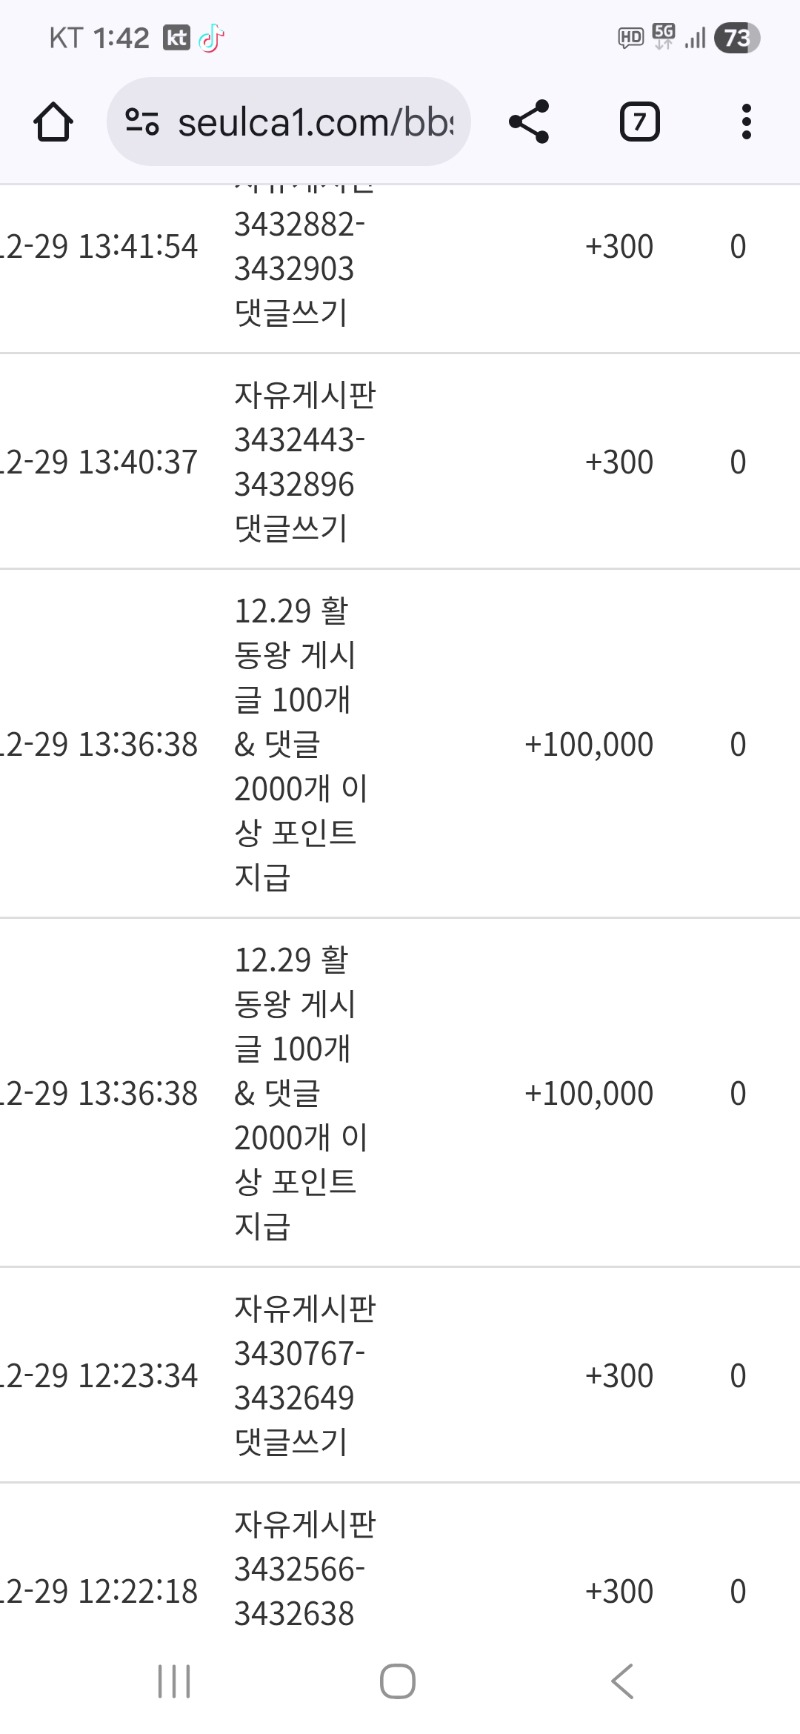800x1734 pixels.
Task: Open the 자유게시판 3432443-3432896 댓글쓰기 entry
Action: tap(304, 462)
